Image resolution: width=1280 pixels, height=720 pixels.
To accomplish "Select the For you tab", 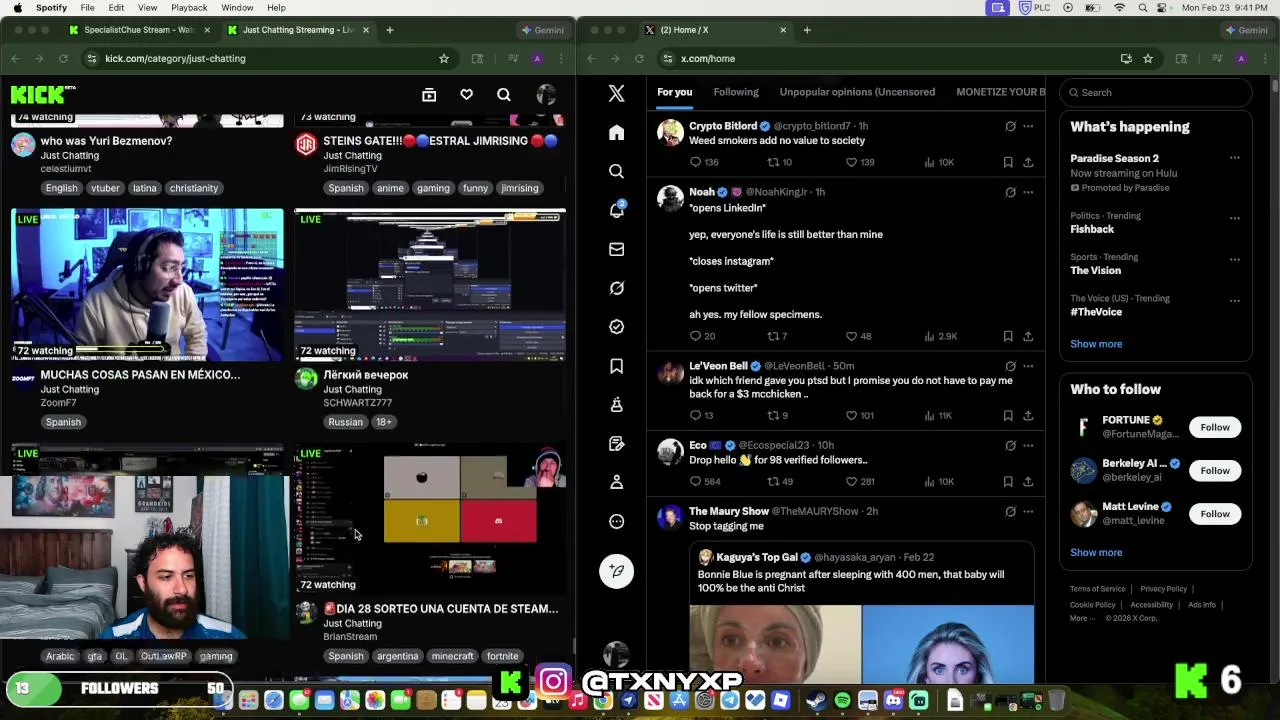I will coord(674,92).
